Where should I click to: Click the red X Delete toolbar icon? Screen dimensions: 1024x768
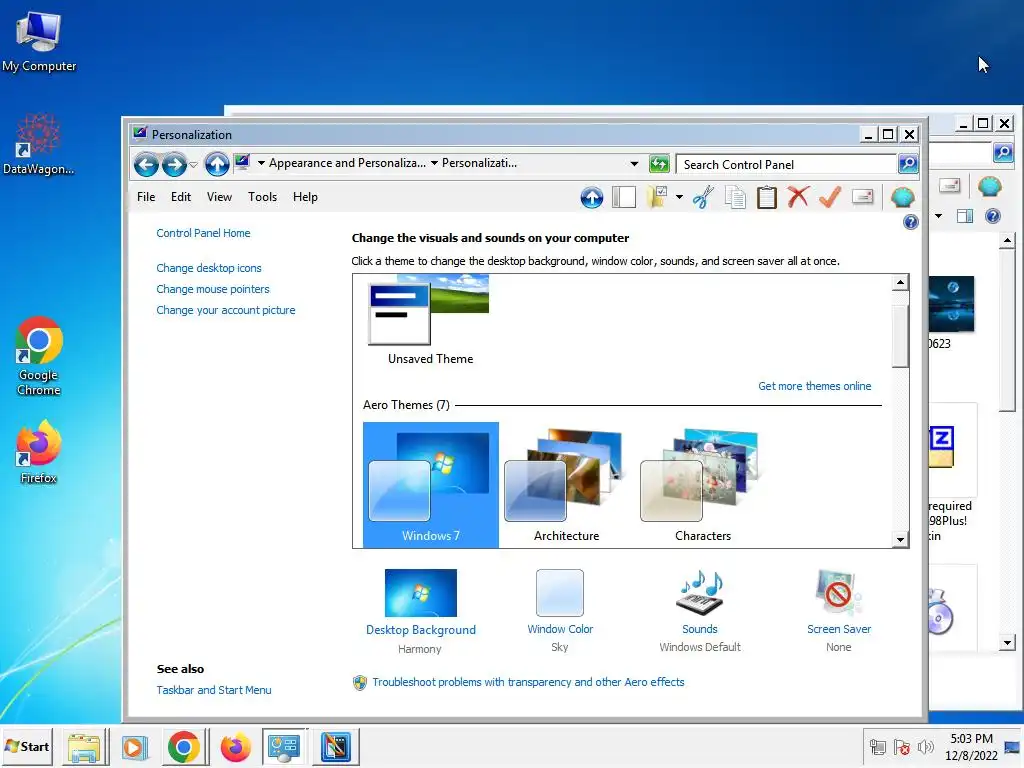(x=798, y=197)
